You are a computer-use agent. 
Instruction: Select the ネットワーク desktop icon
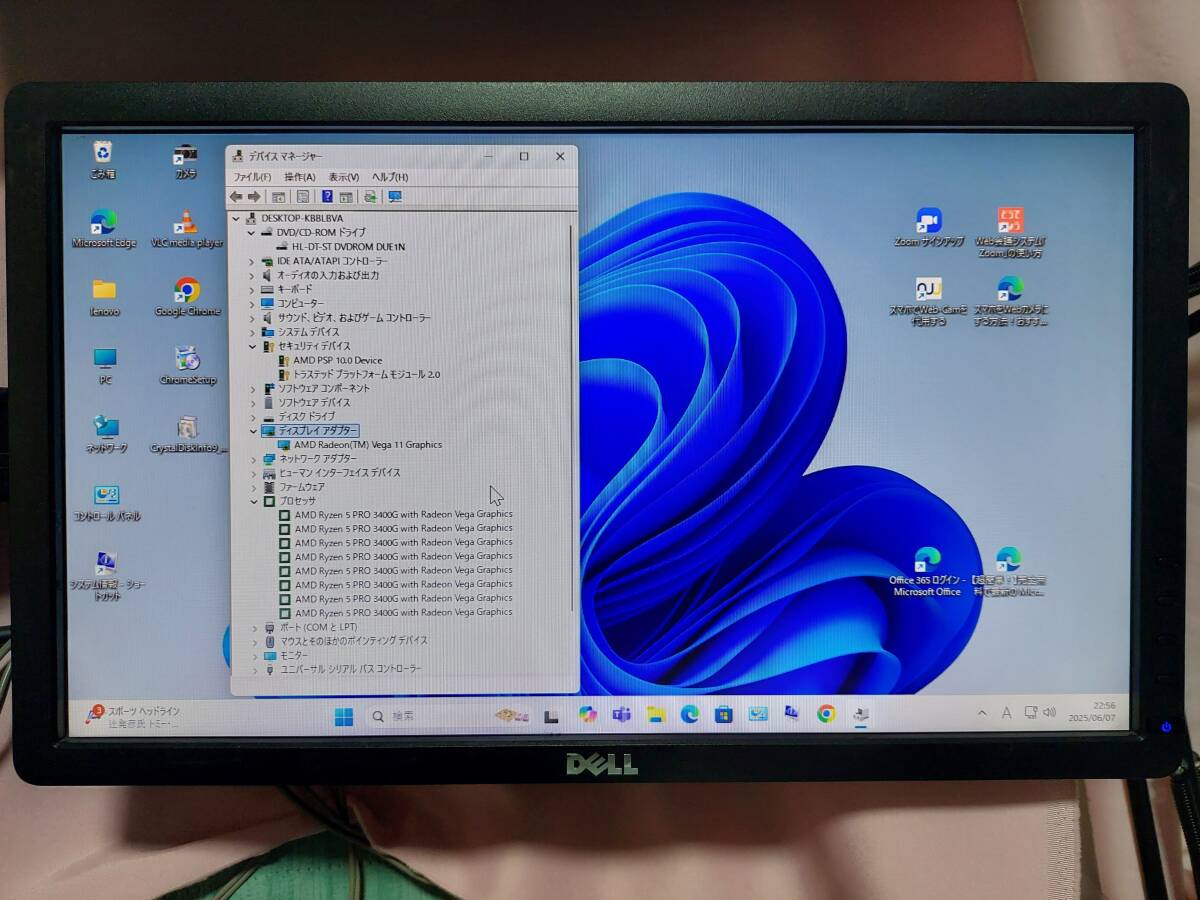(x=106, y=434)
